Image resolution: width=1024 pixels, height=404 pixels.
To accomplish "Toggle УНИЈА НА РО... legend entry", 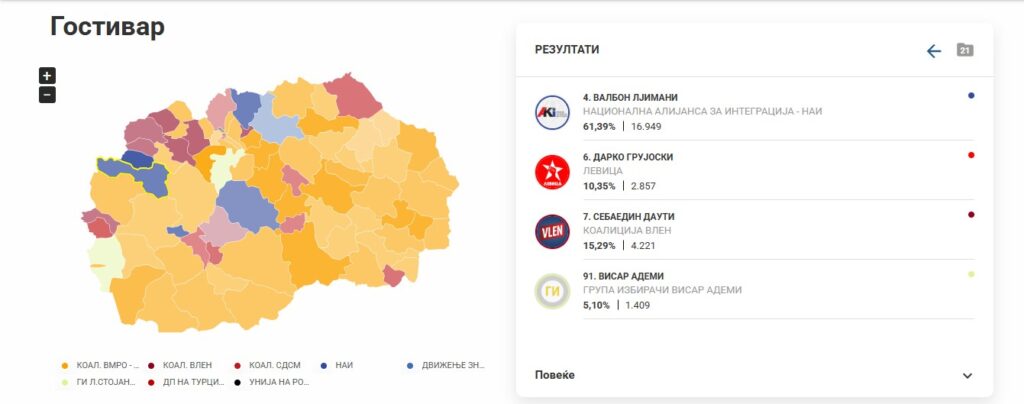I will pos(268,382).
